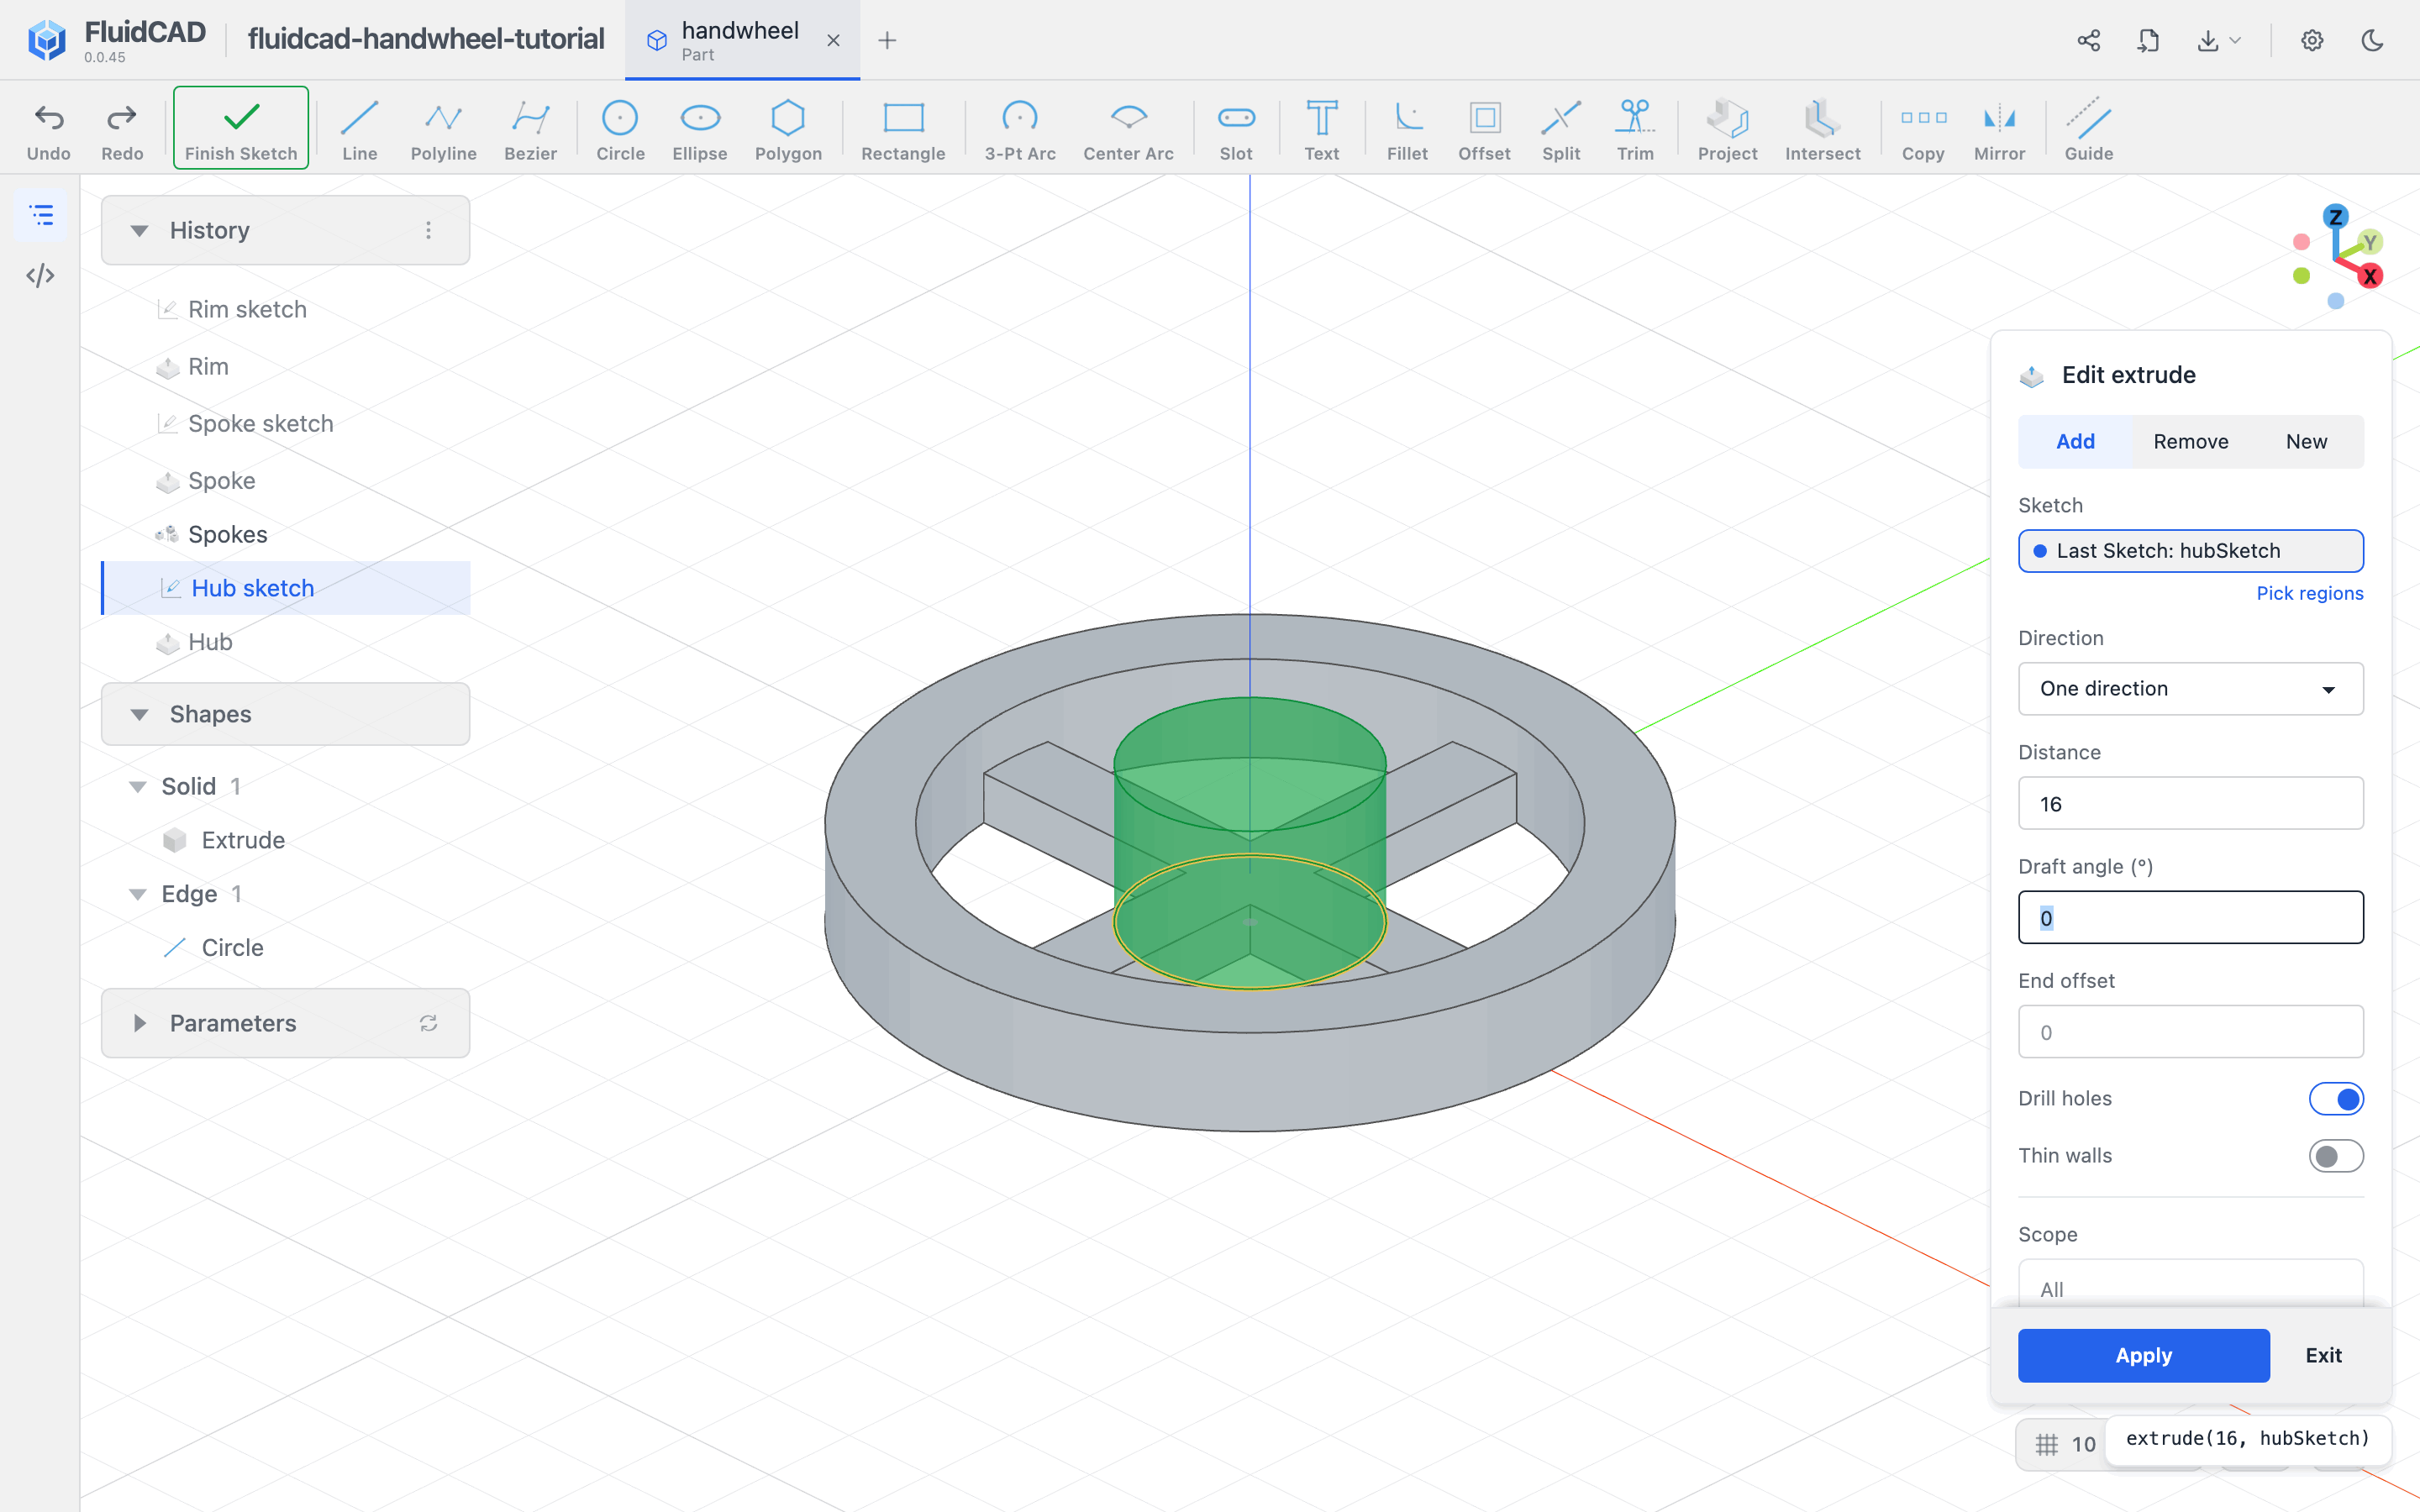
Task: Select the Polyline tool
Action: click(x=443, y=129)
